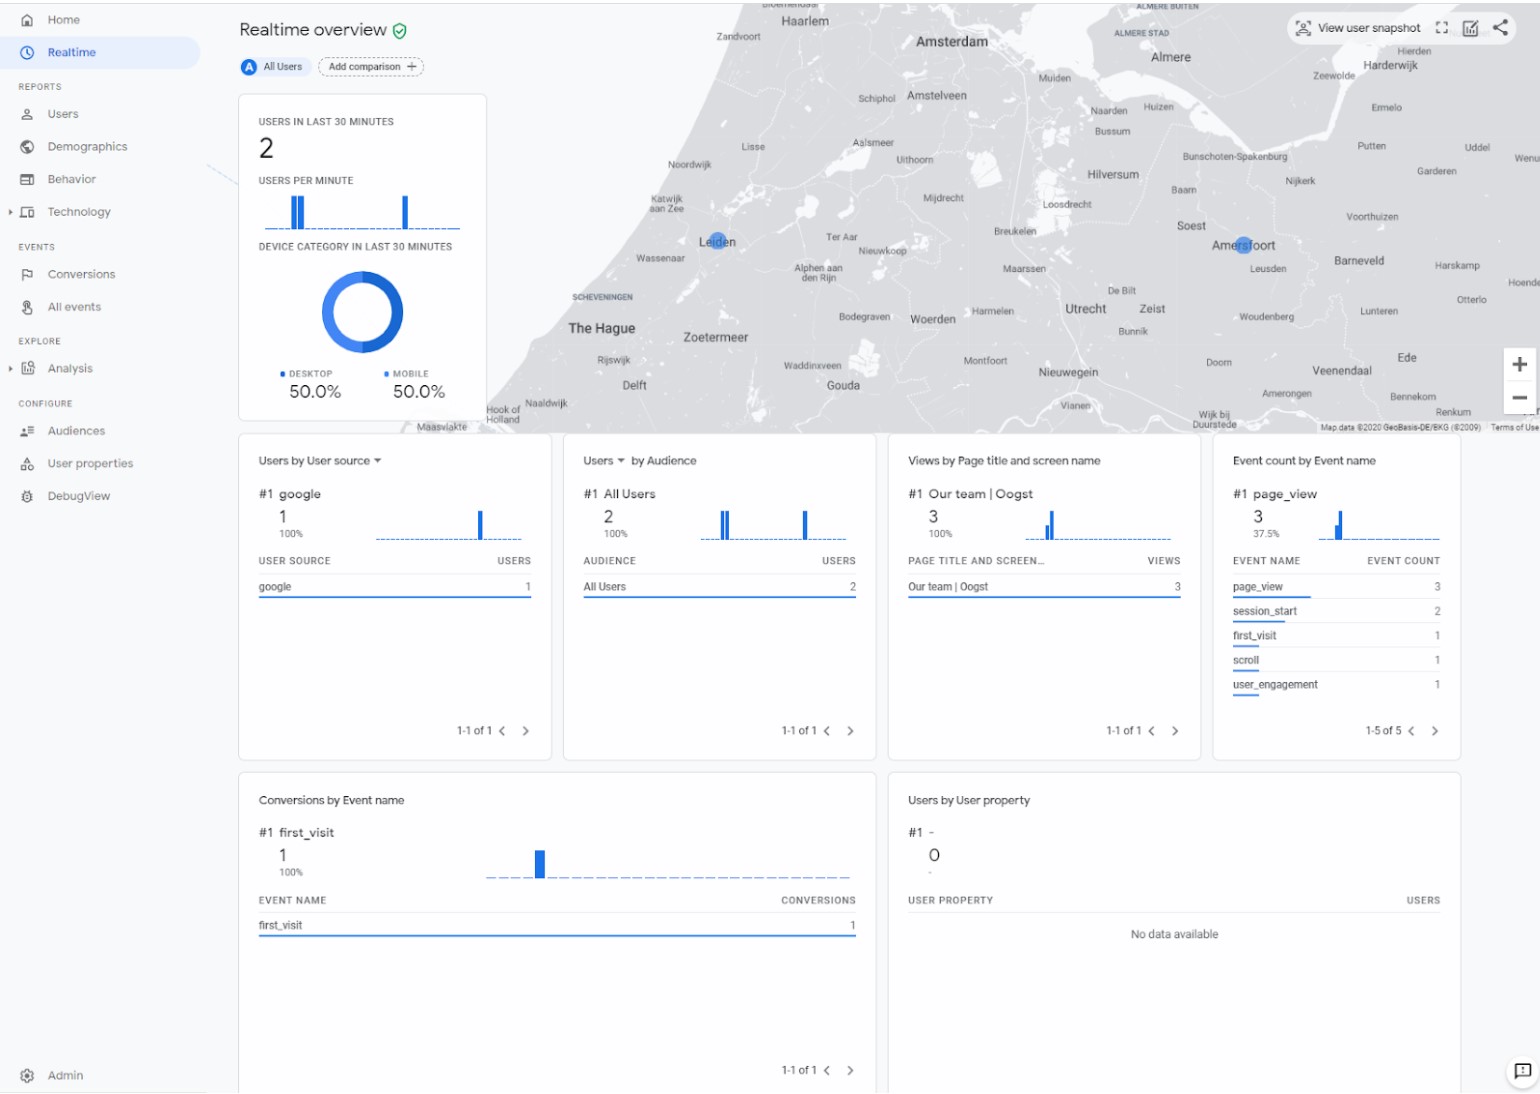Click the green verified checkmark icon
This screenshot has width=1540, height=1094.
click(x=400, y=31)
